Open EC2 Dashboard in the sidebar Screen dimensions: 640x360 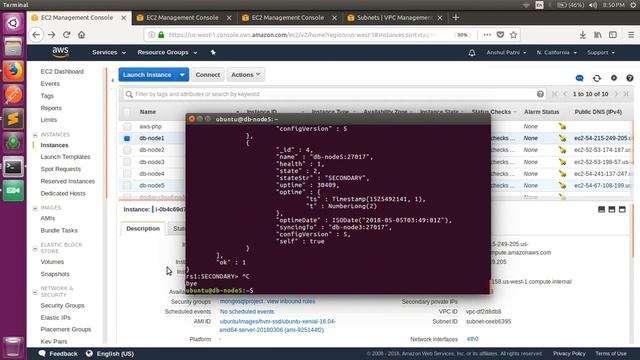[62, 71]
